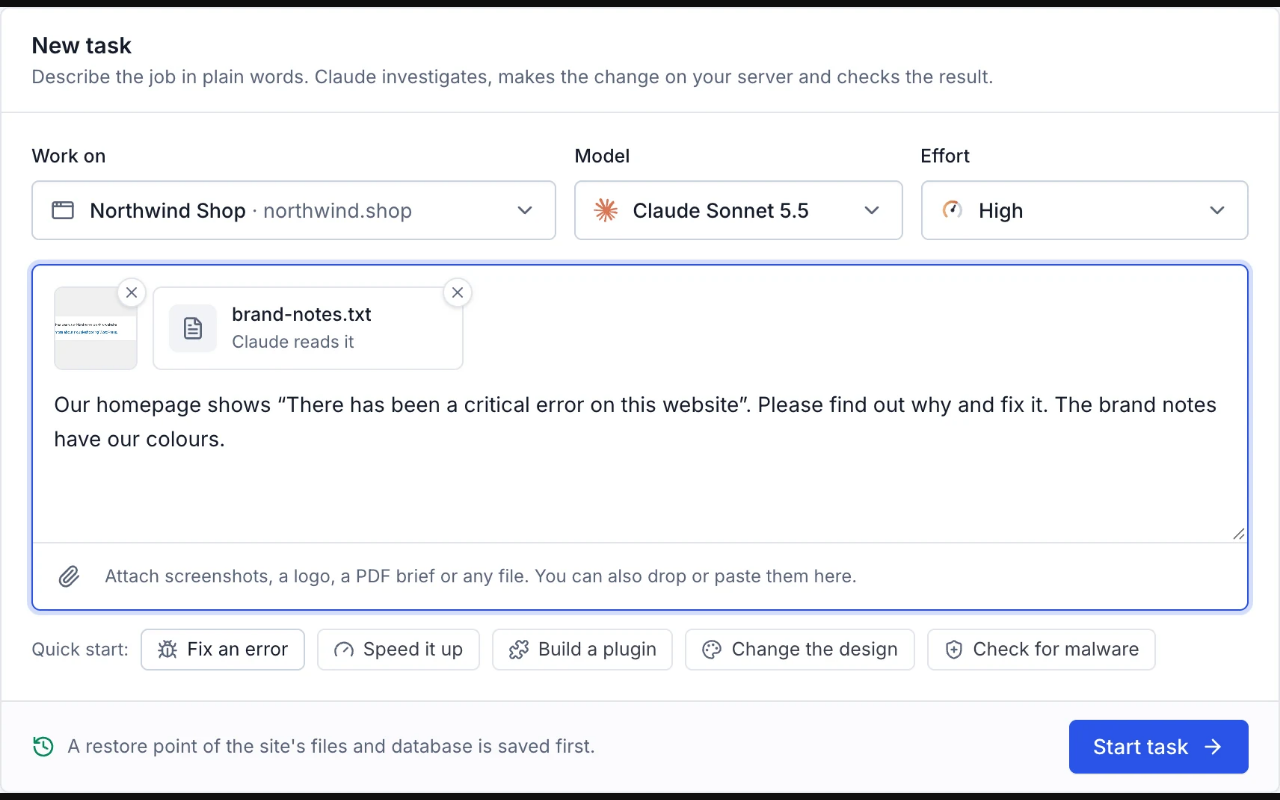This screenshot has width=1280, height=800.
Task: Open the Effort dropdown set to High
Action: pyautogui.click(x=1084, y=210)
